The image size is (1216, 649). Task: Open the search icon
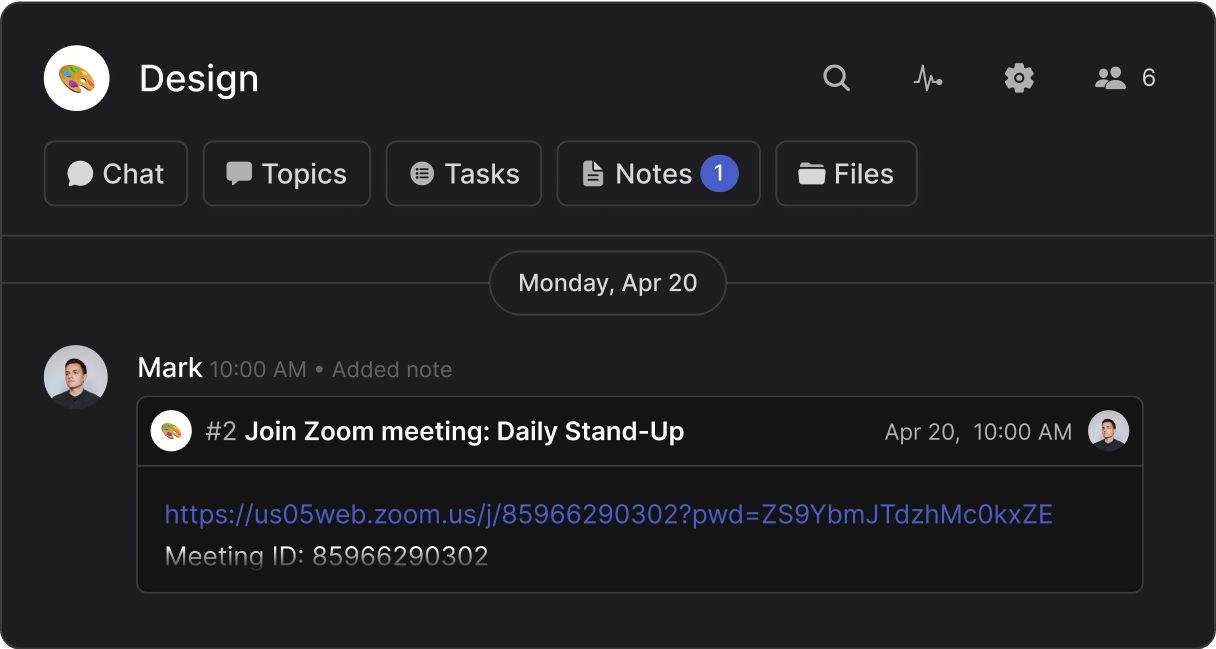pyautogui.click(x=836, y=78)
